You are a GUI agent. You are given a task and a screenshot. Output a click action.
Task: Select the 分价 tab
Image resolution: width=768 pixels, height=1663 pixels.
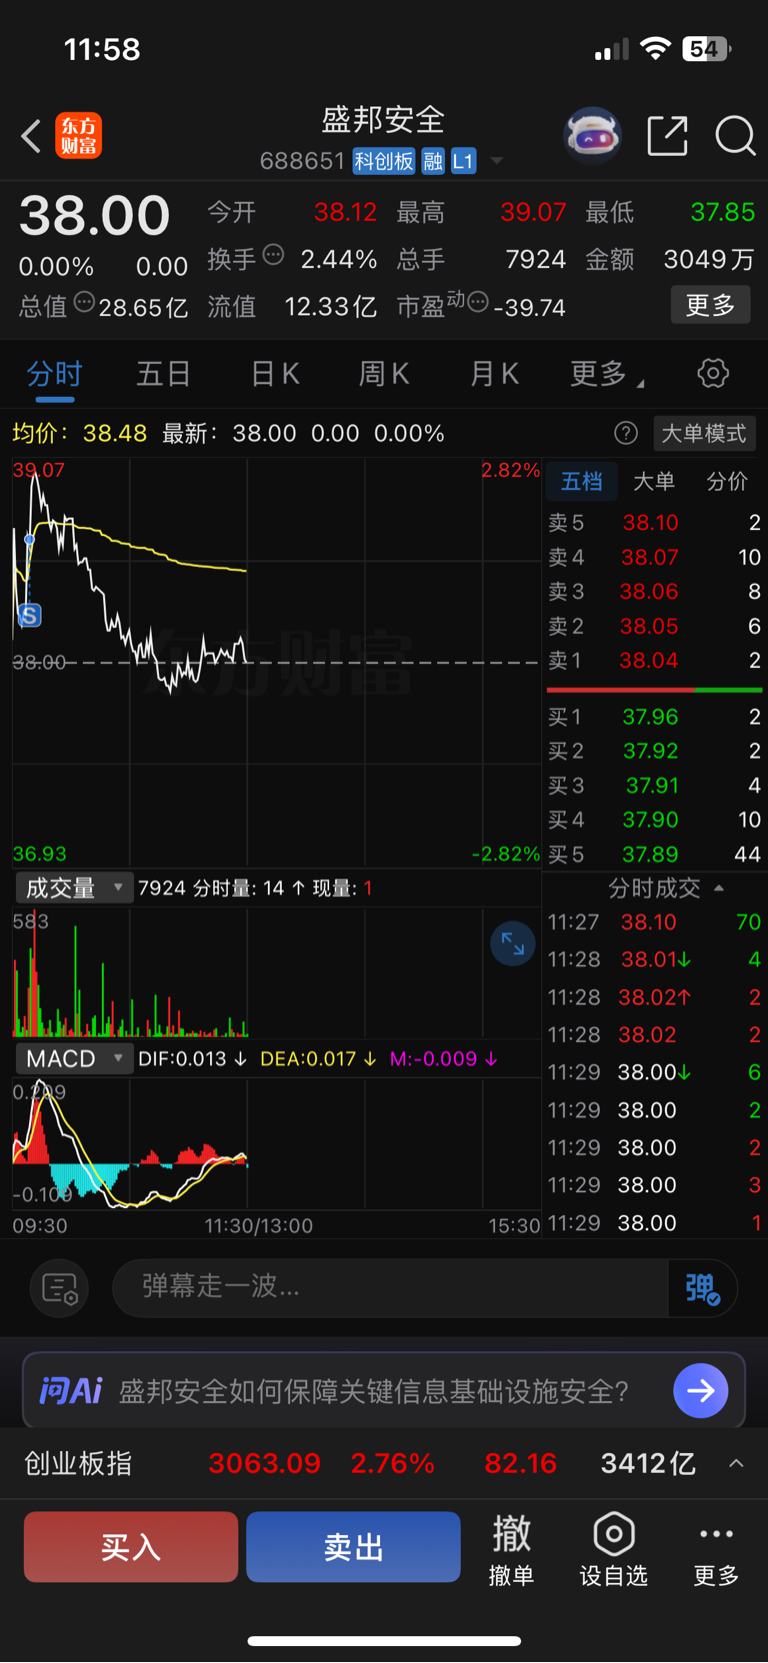pos(727,482)
